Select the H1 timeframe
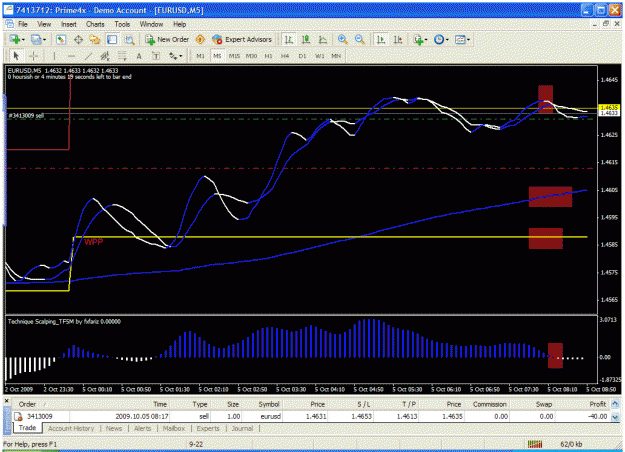Viewport: 625px width, 452px height. click(x=268, y=56)
